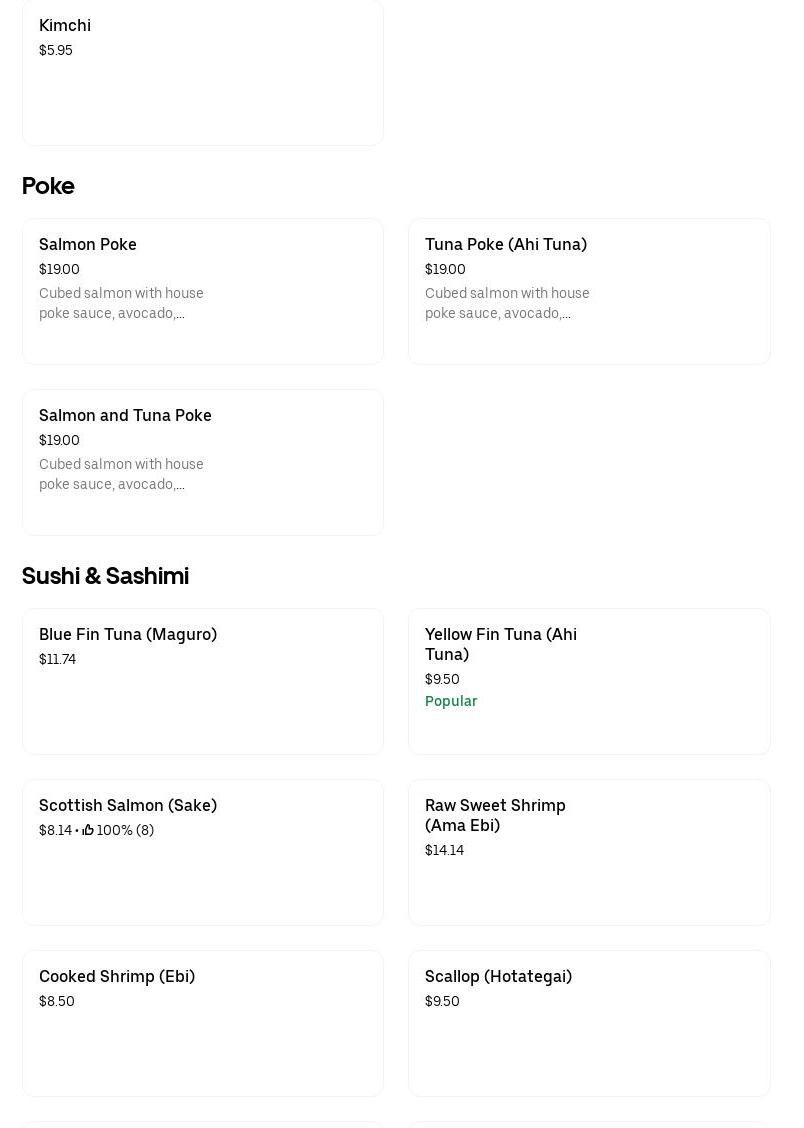Open the Kimchi menu item

(202, 72)
